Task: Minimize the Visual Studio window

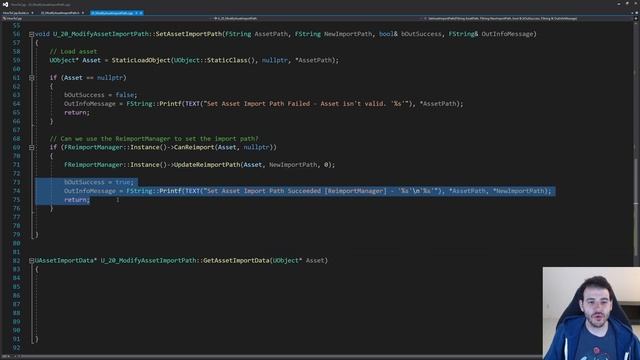Action: pyautogui.click(x=619, y=4)
